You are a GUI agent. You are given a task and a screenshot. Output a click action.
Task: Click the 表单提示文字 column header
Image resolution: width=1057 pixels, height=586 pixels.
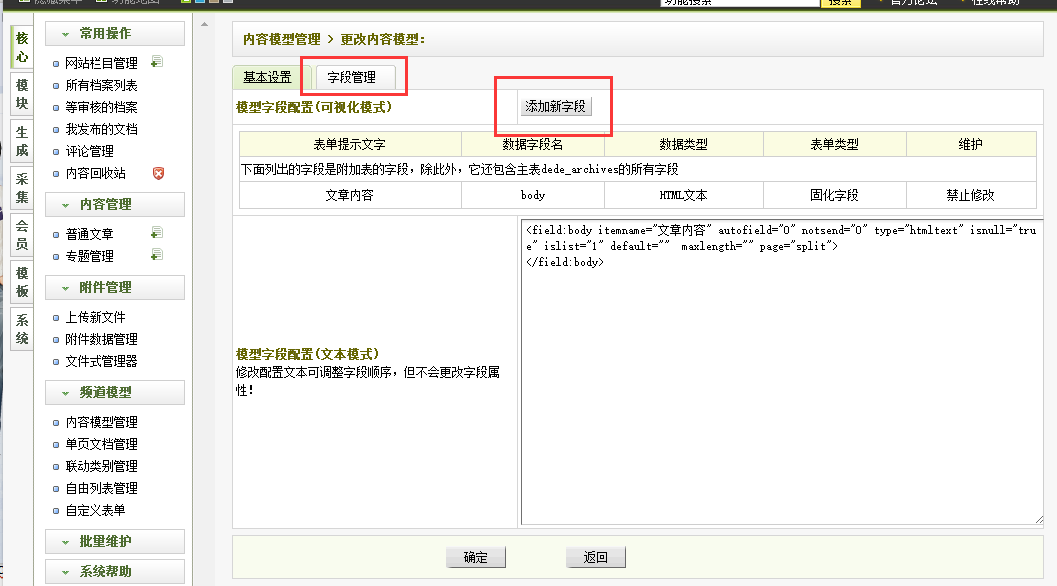click(x=350, y=144)
